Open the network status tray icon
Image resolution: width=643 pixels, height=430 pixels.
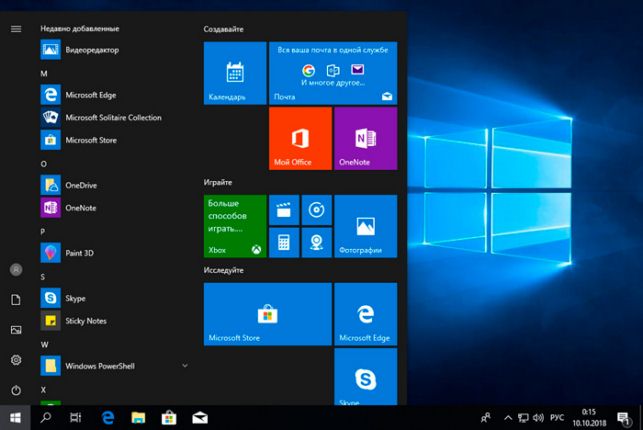coord(523,418)
